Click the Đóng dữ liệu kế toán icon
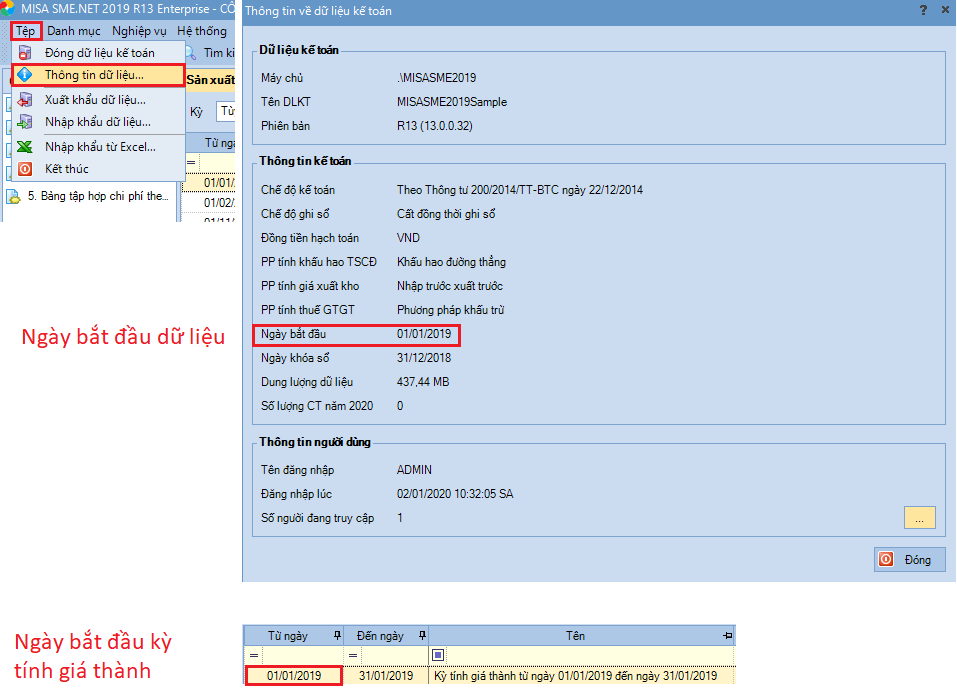Viewport: 957px width, 688px height. (x=25, y=53)
